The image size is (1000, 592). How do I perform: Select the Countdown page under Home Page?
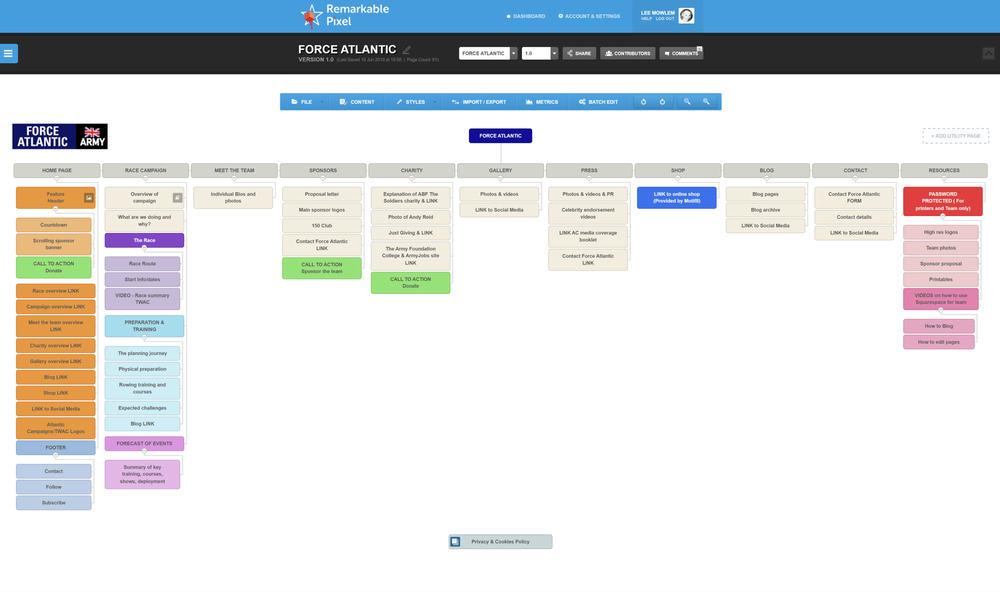click(54, 225)
